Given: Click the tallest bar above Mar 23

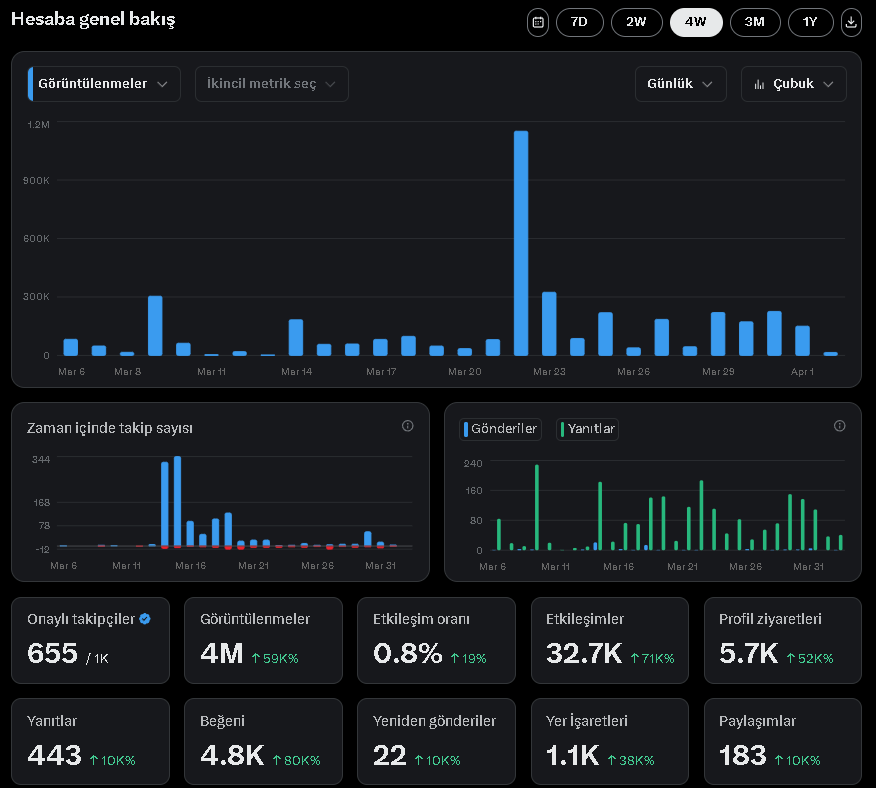Looking at the screenshot, I should (x=522, y=240).
